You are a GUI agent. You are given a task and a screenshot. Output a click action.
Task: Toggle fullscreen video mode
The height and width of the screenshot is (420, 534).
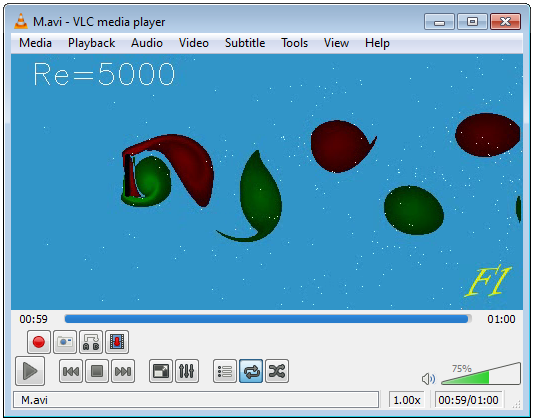tap(161, 371)
